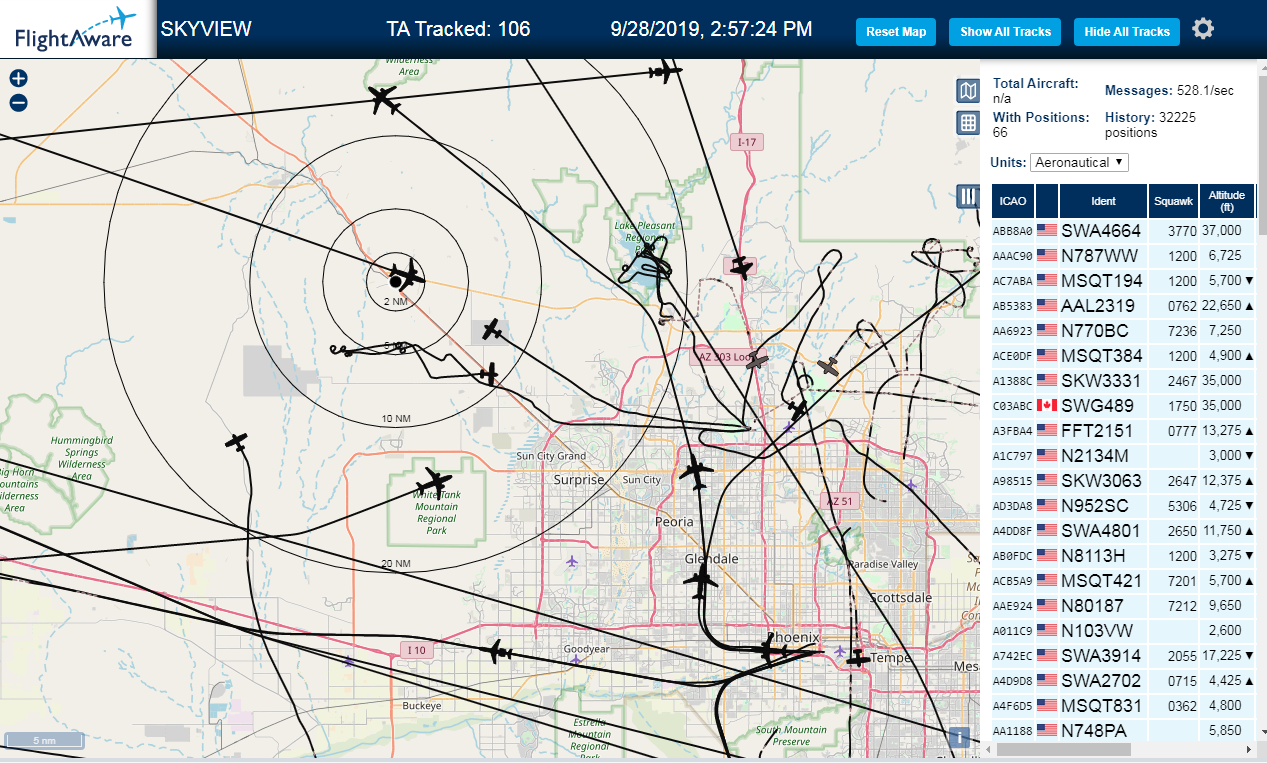
Task: Click Canadian flag in SWG489 row
Action: coord(1047,405)
